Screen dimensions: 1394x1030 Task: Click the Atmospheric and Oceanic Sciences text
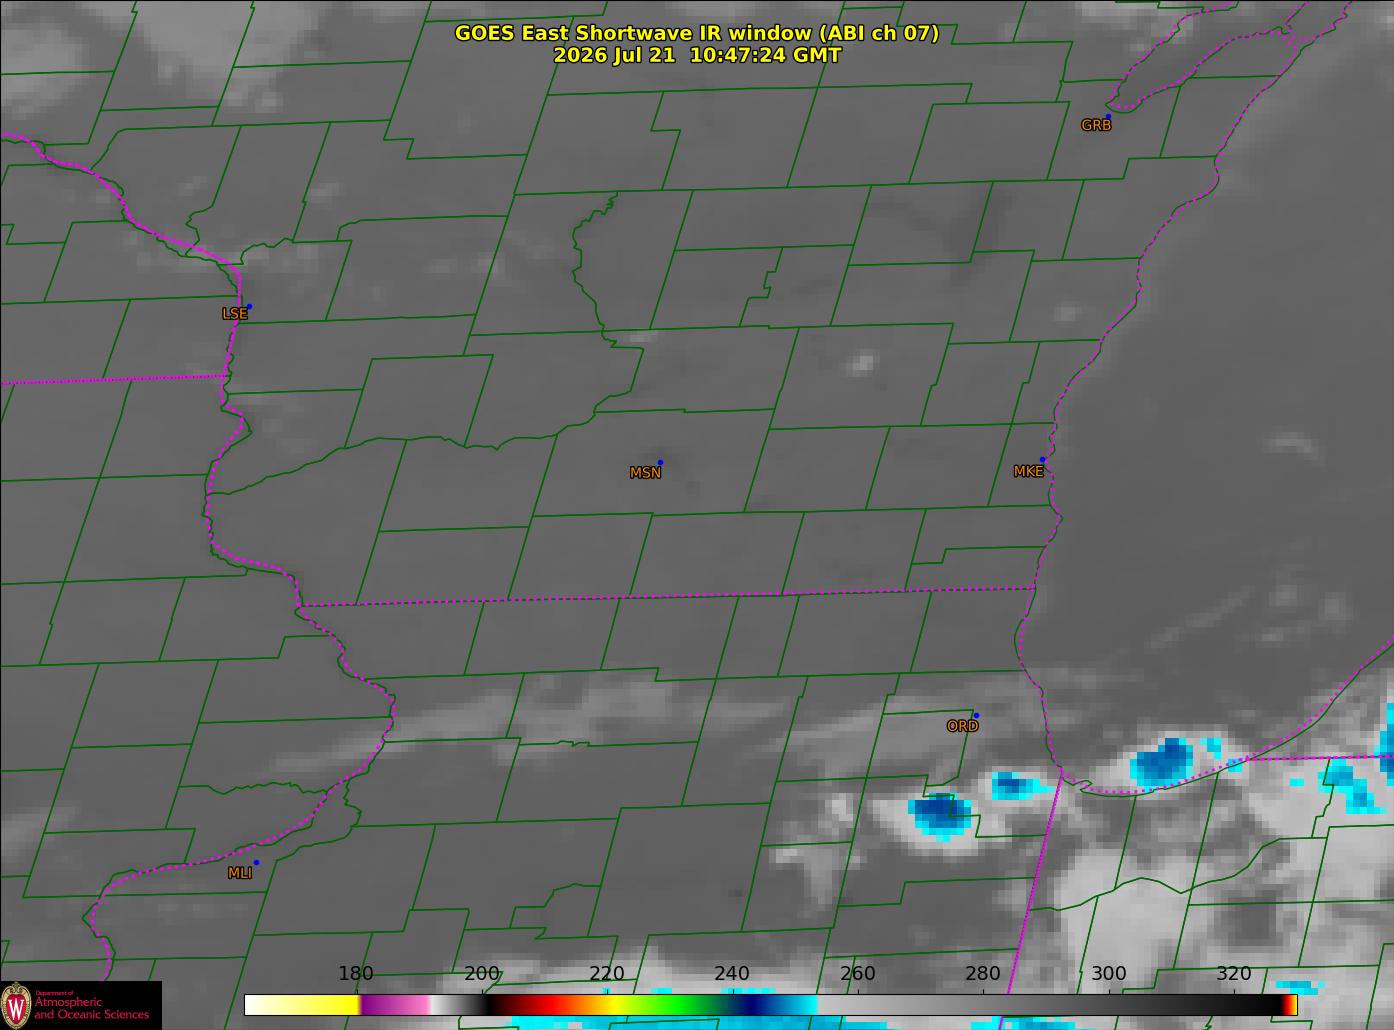(x=91, y=1008)
